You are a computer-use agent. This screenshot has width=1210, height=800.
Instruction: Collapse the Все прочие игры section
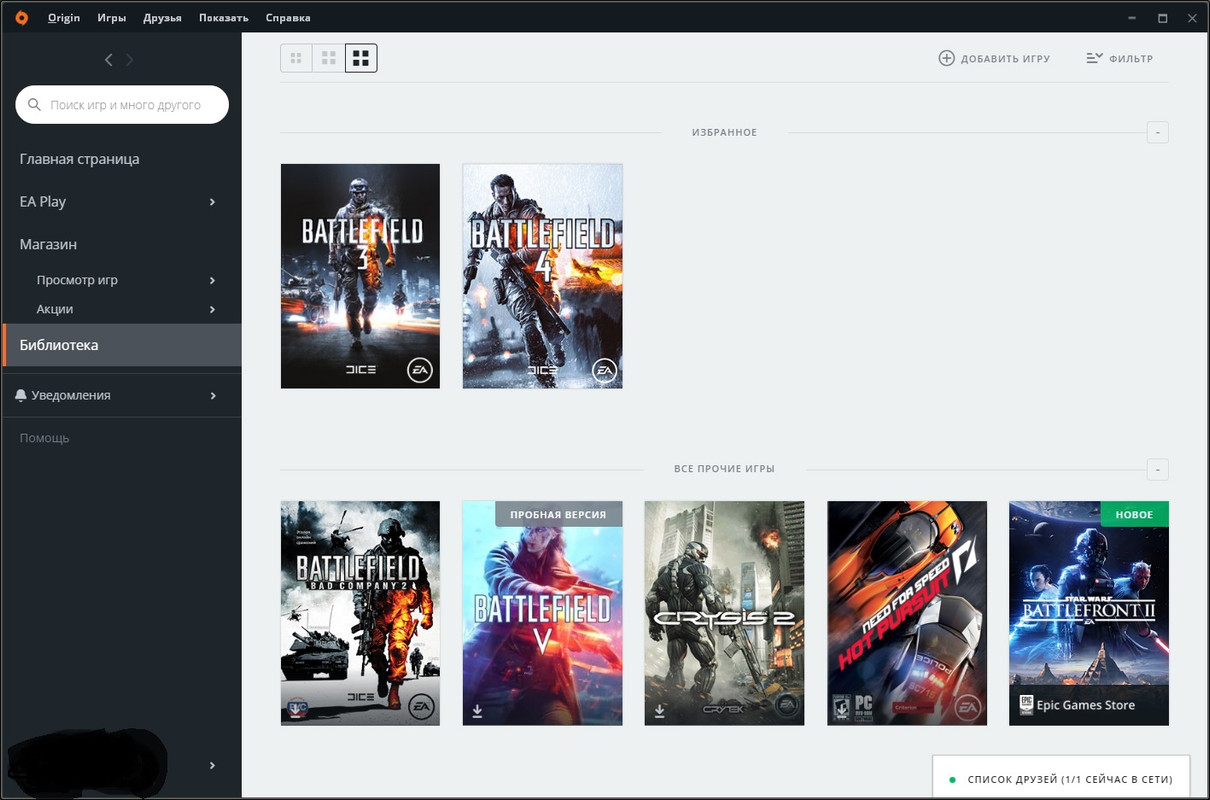pos(1157,468)
